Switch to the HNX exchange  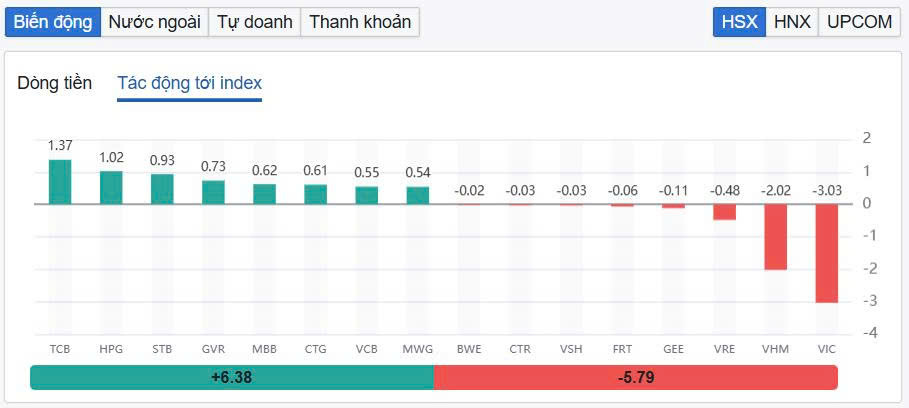click(x=792, y=22)
